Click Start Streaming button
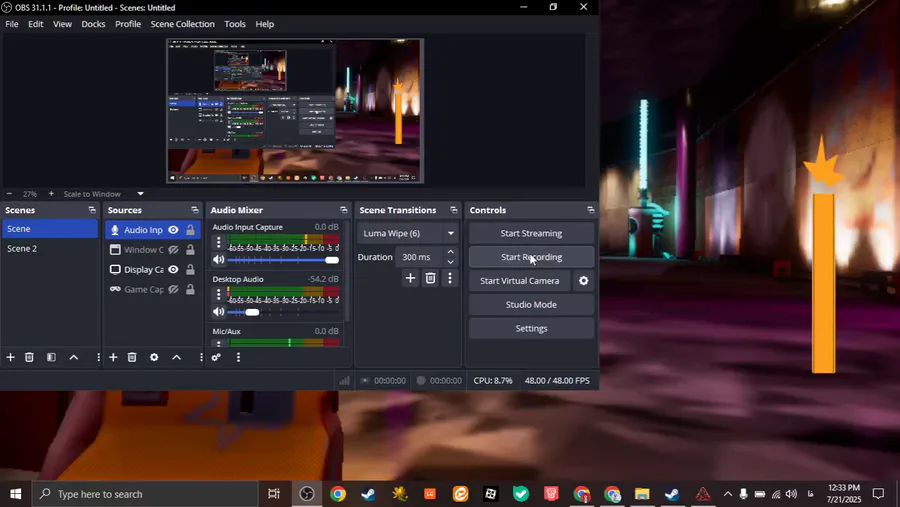Screen dimensions: 900x507 pyautogui.click(x=531, y=233)
